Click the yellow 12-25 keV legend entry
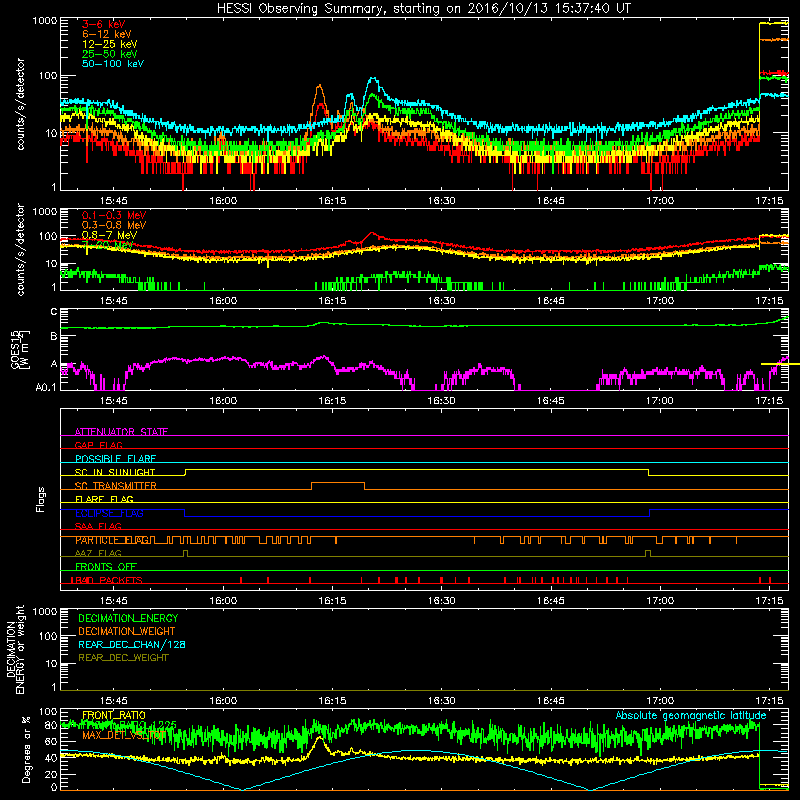 tap(110, 44)
